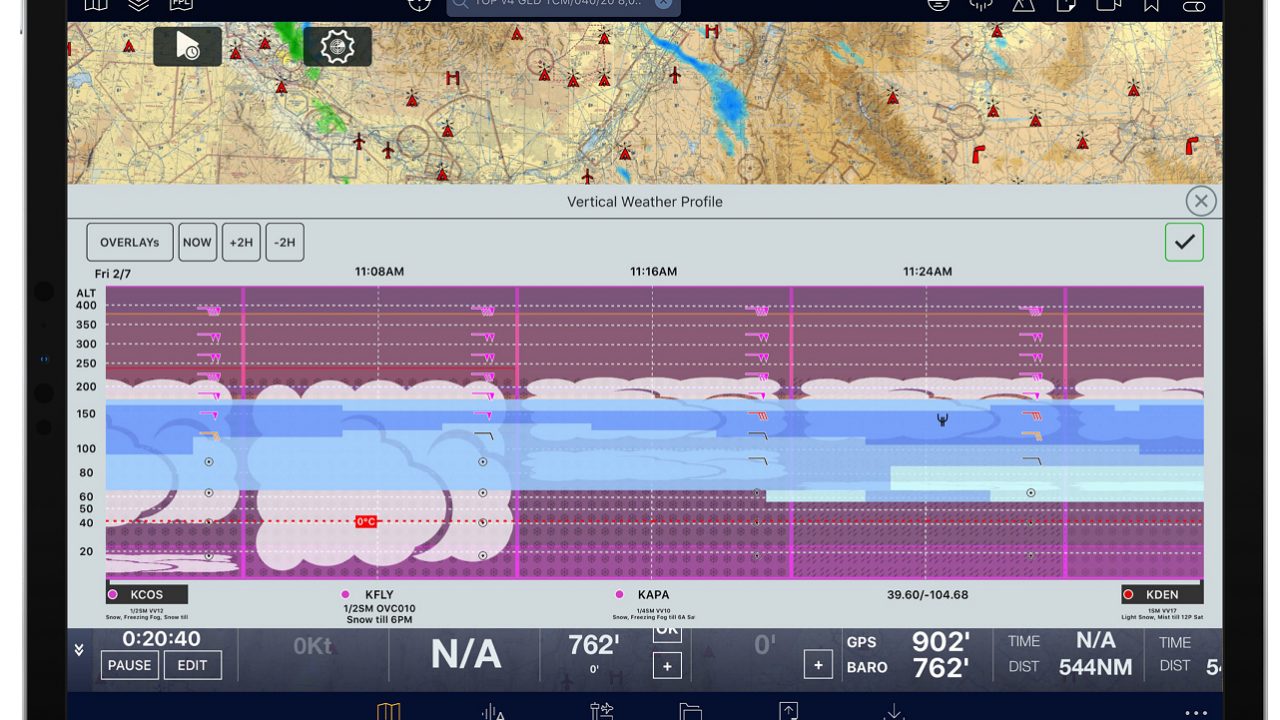This screenshot has height=720, width=1280.
Task: Advance the forecast with the +2H button
Action: [241, 241]
